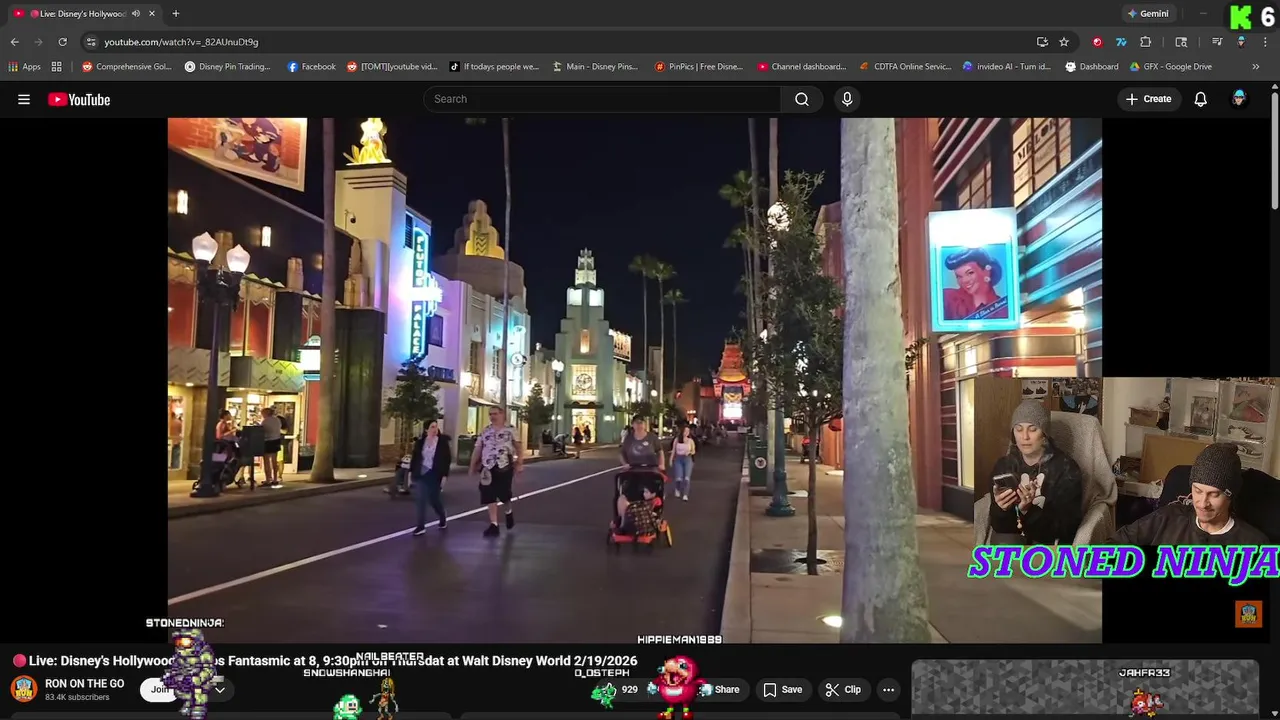This screenshot has height=720, width=1280.
Task: Expand the subscription notification dropdown chevron
Action: (219, 689)
